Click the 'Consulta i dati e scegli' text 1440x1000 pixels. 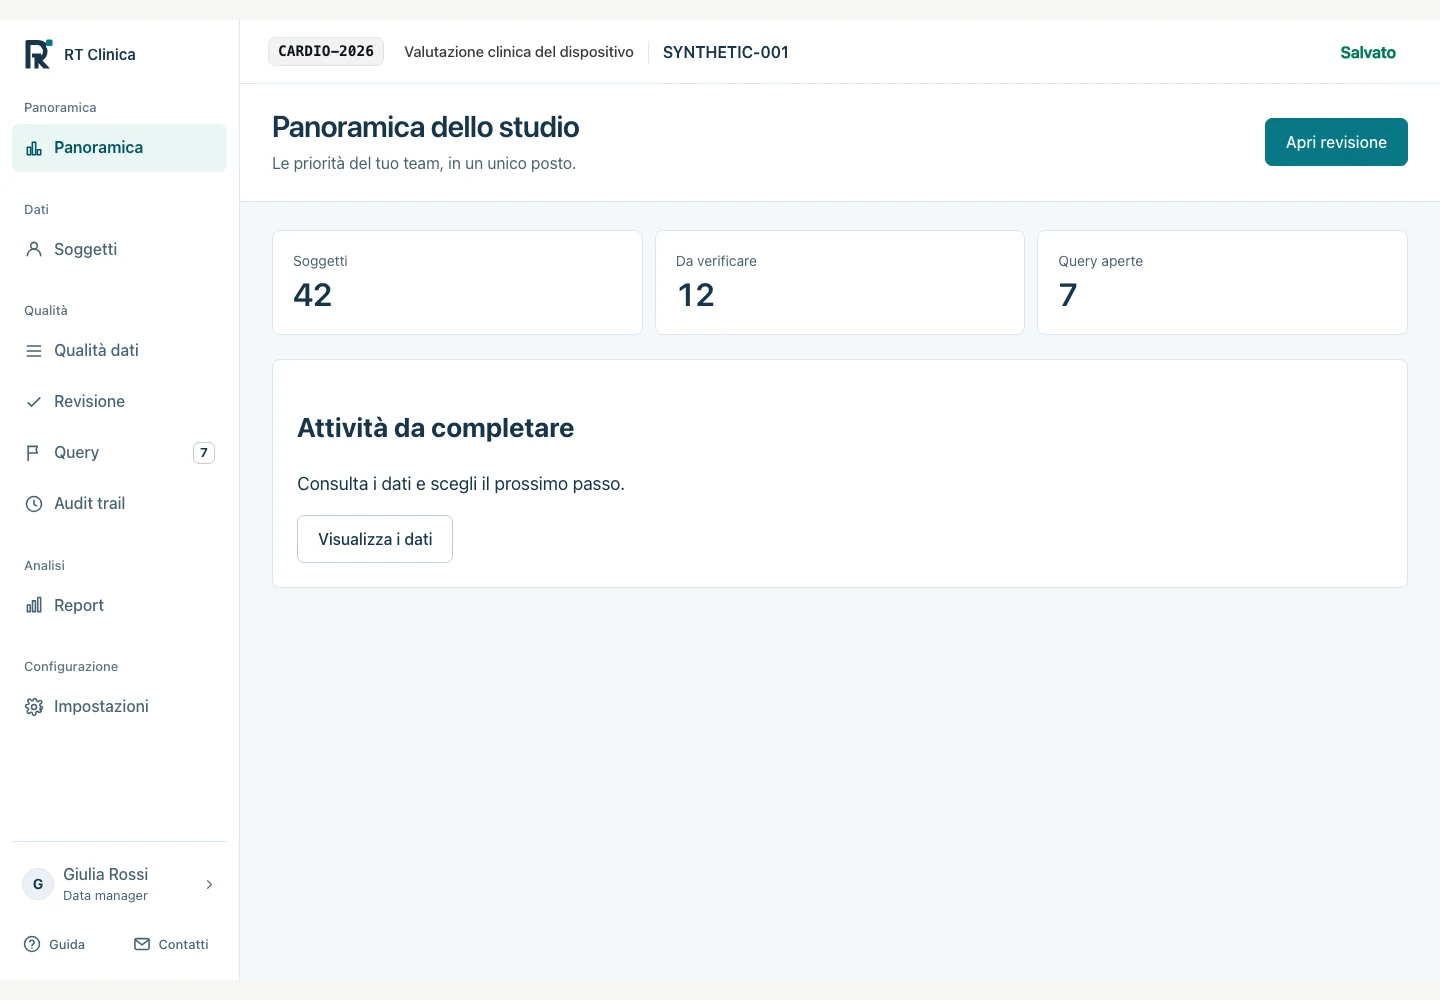pos(461,484)
